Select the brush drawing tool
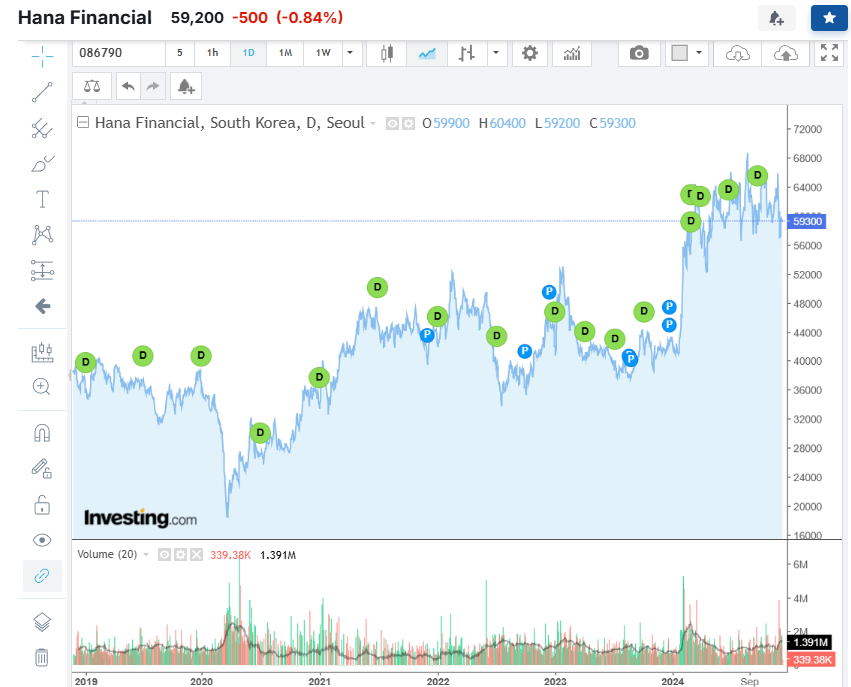Image resolution: width=851 pixels, height=687 pixels. 42,164
